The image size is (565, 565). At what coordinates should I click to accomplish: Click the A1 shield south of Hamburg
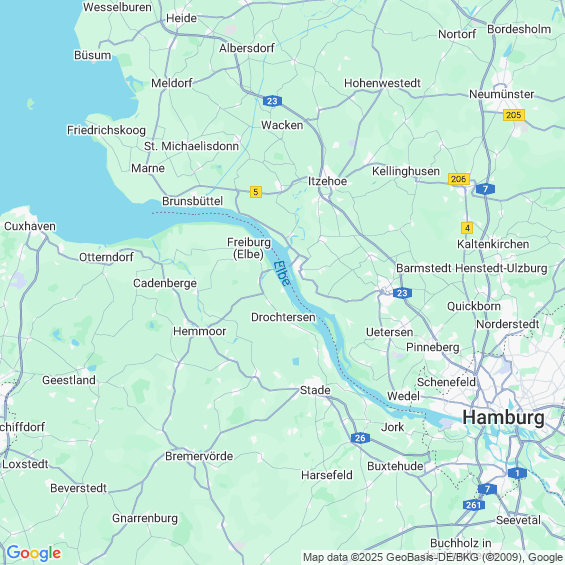[517, 473]
